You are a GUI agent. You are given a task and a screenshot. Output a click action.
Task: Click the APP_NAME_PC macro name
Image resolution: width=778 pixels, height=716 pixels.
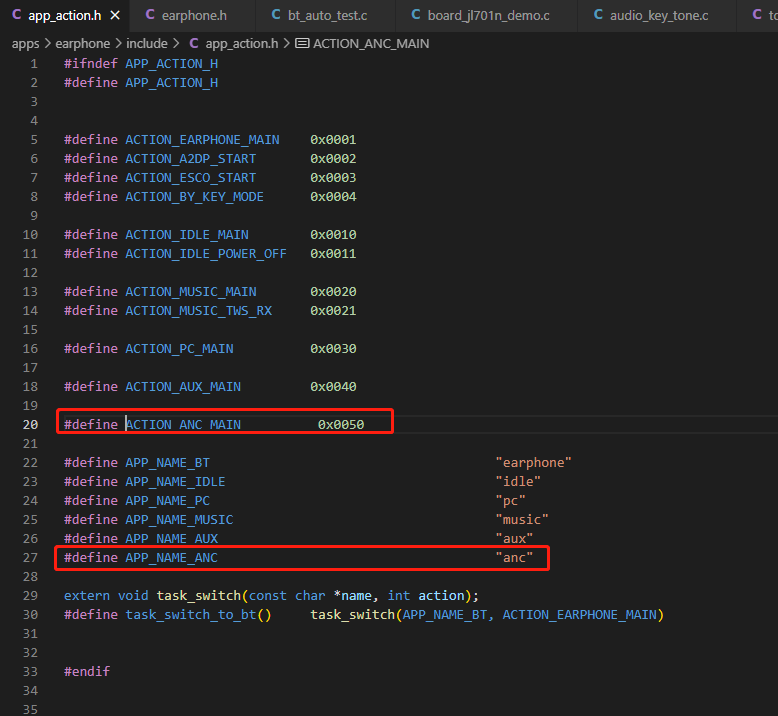tap(167, 501)
